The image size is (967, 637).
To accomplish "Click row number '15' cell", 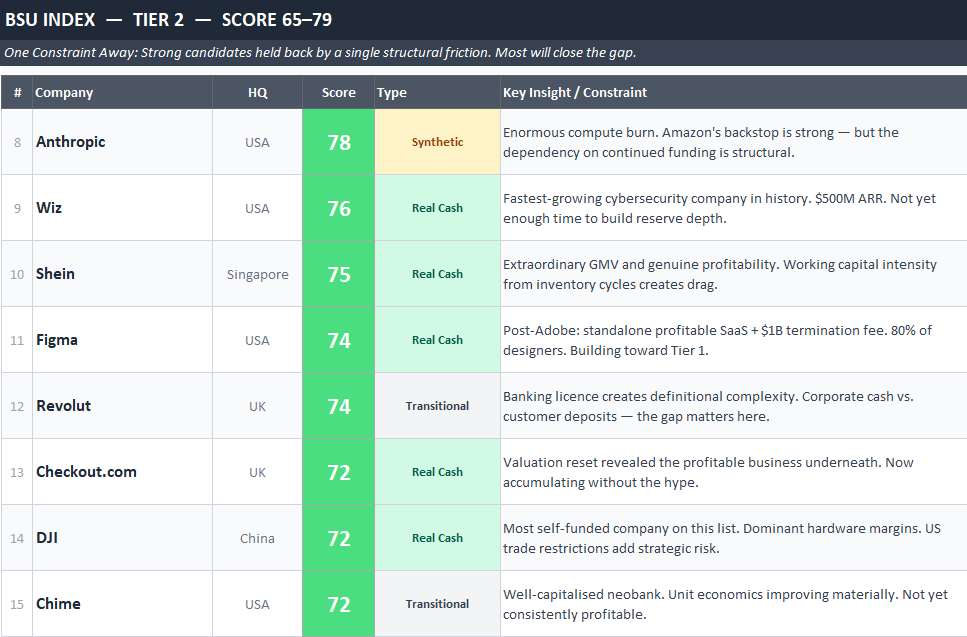I will coord(17,604).
